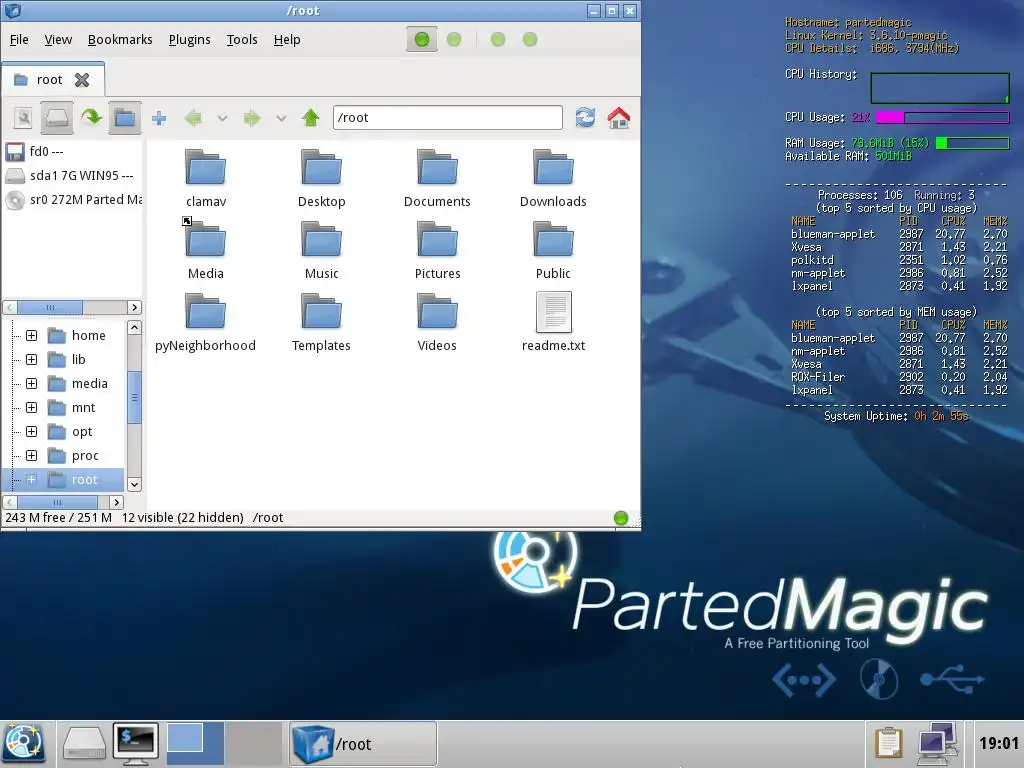
Task: Open the back history dropdown arrow
Action: 222,118
